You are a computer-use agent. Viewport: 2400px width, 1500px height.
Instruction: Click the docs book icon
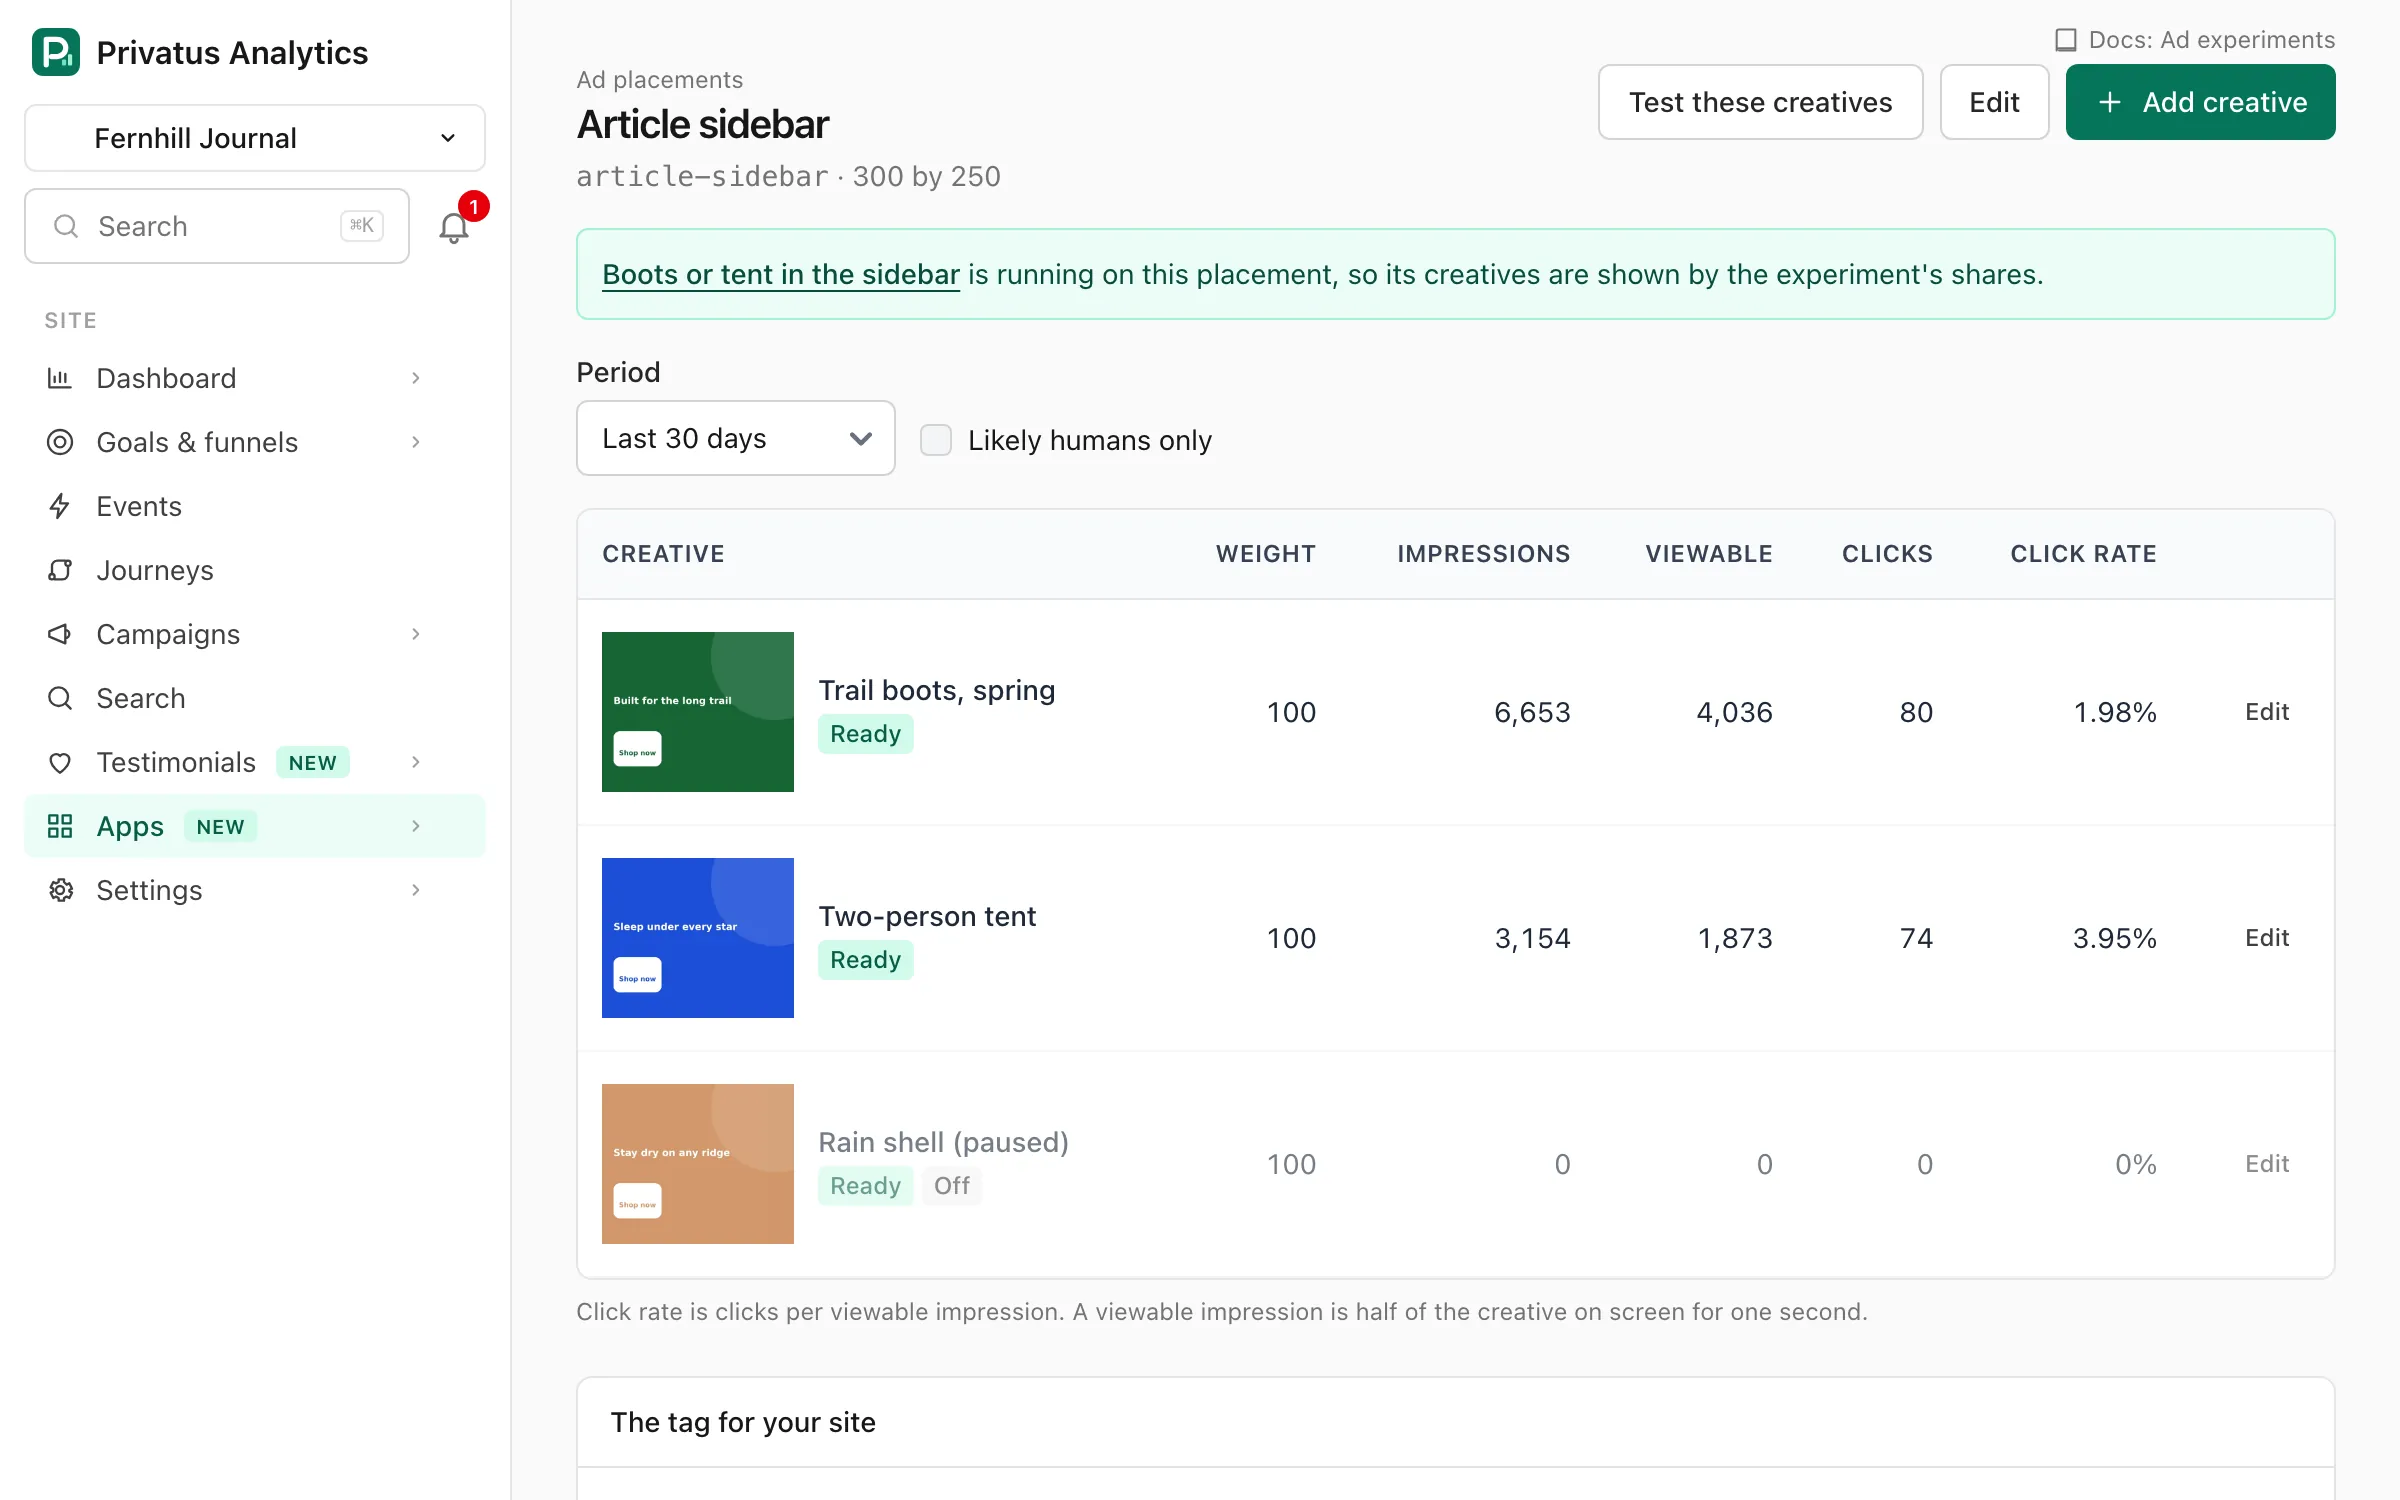coord(2066,40)
